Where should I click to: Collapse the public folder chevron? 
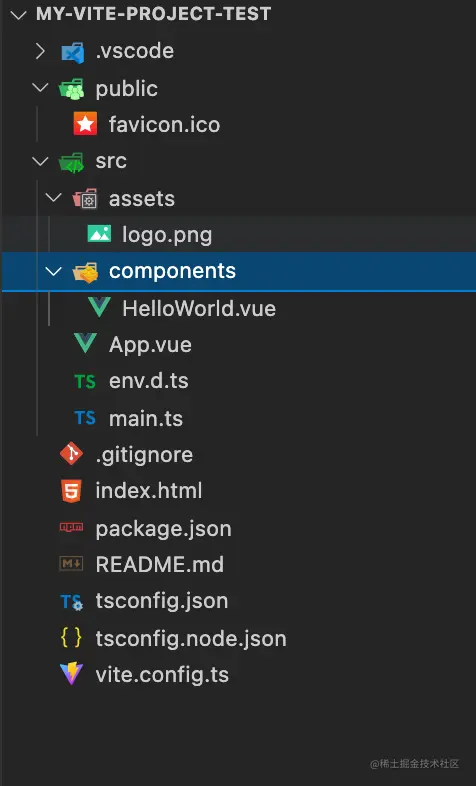point(40,88)
